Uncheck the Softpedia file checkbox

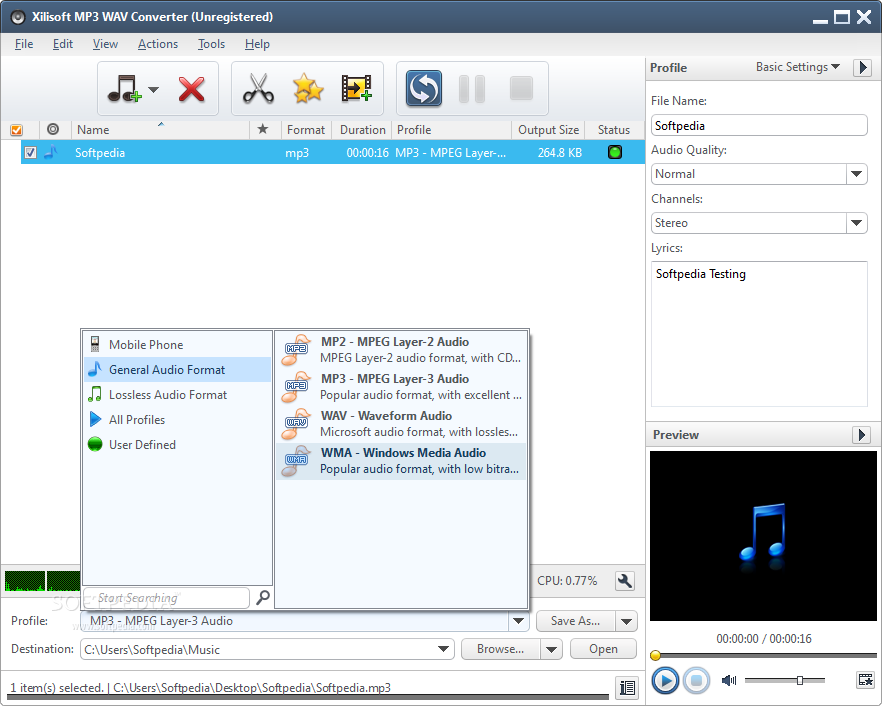pyautogui.click(x=30, y=152)
